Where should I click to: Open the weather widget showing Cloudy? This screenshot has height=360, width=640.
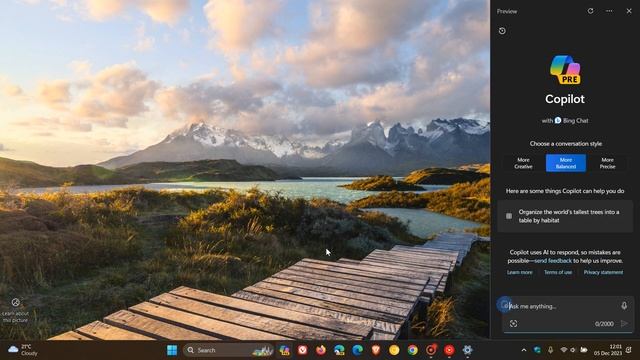pyautogui.click(x=23, y=350)
